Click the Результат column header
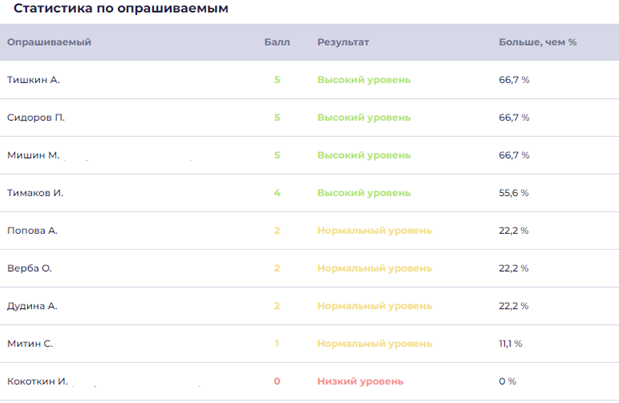 343,42
